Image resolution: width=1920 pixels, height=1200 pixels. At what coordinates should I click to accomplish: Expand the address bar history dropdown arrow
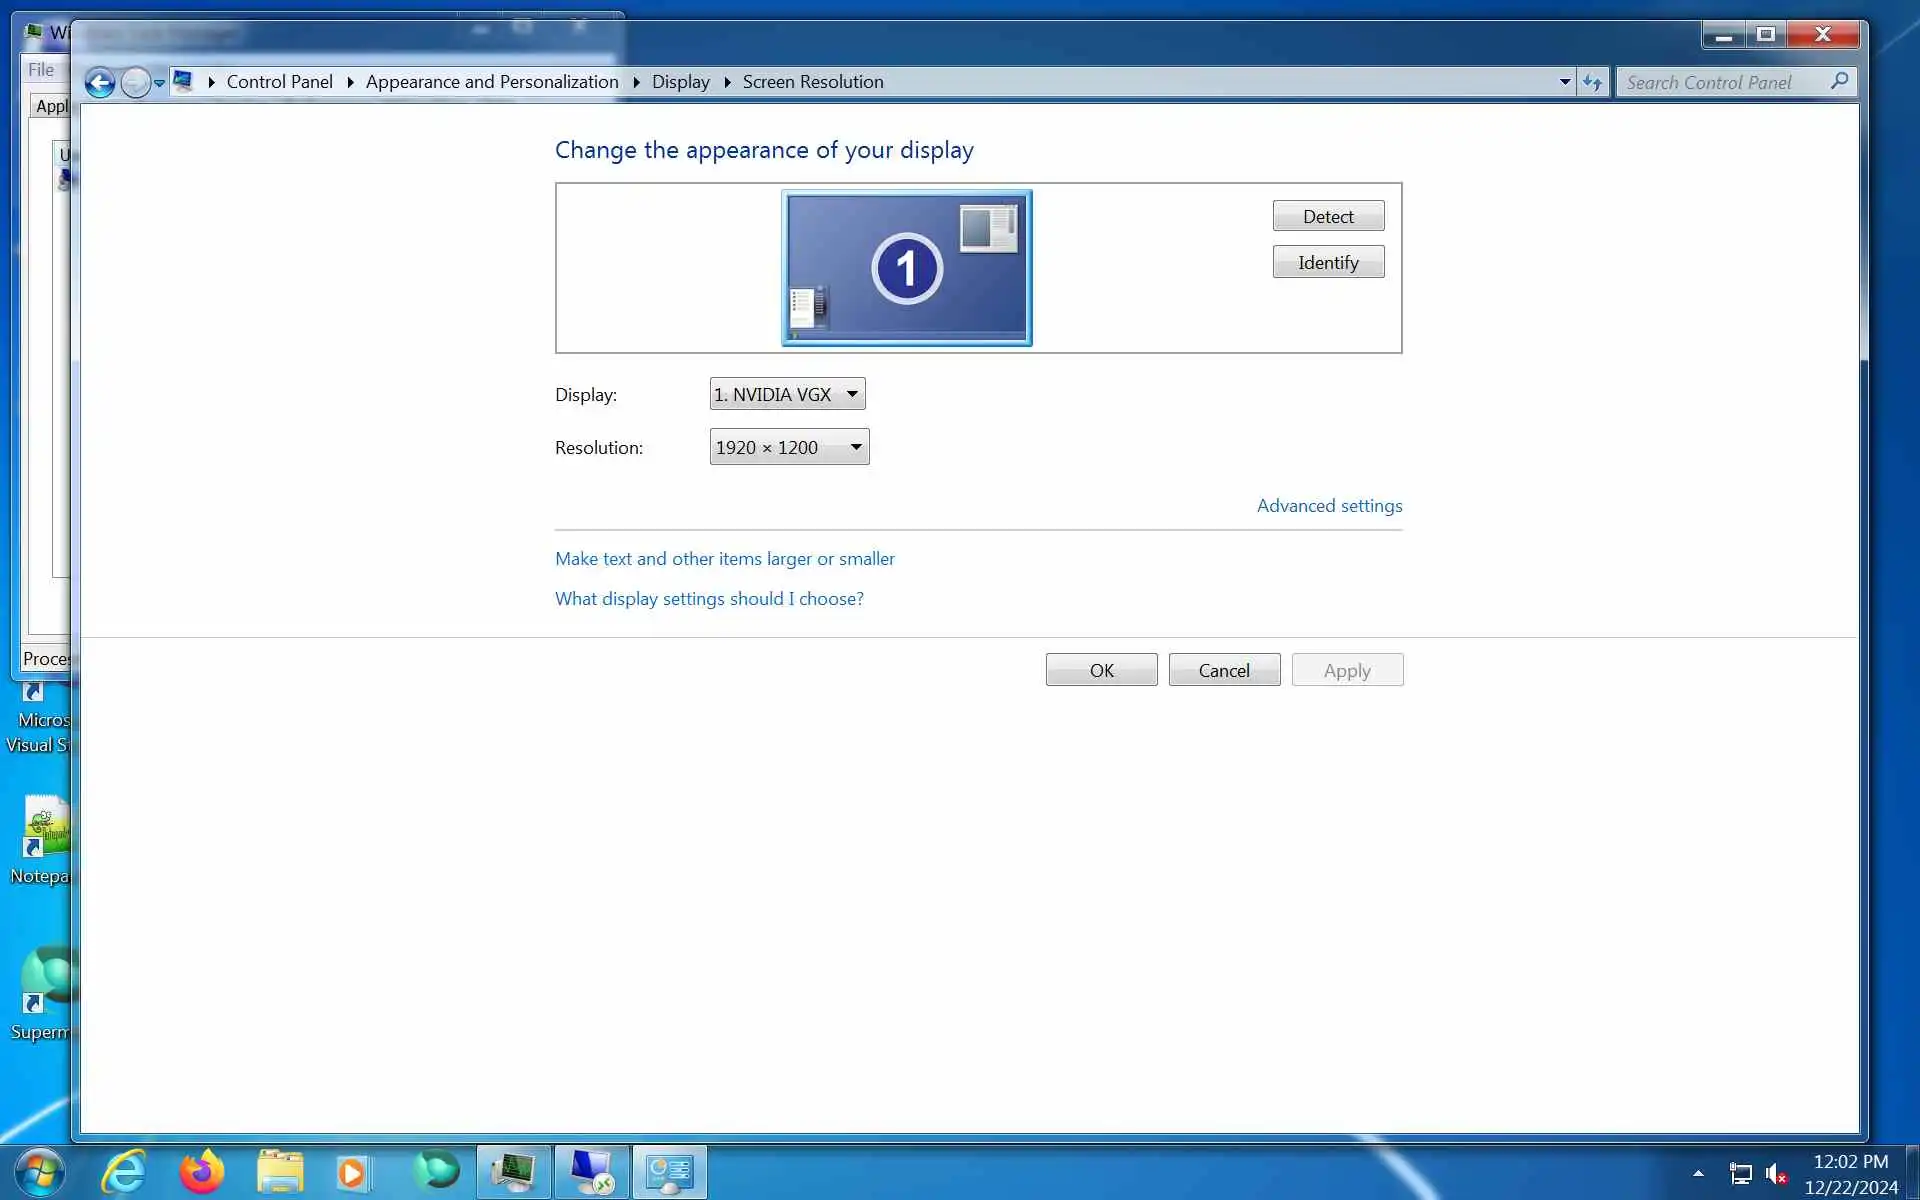click(x=1565, y=82)
